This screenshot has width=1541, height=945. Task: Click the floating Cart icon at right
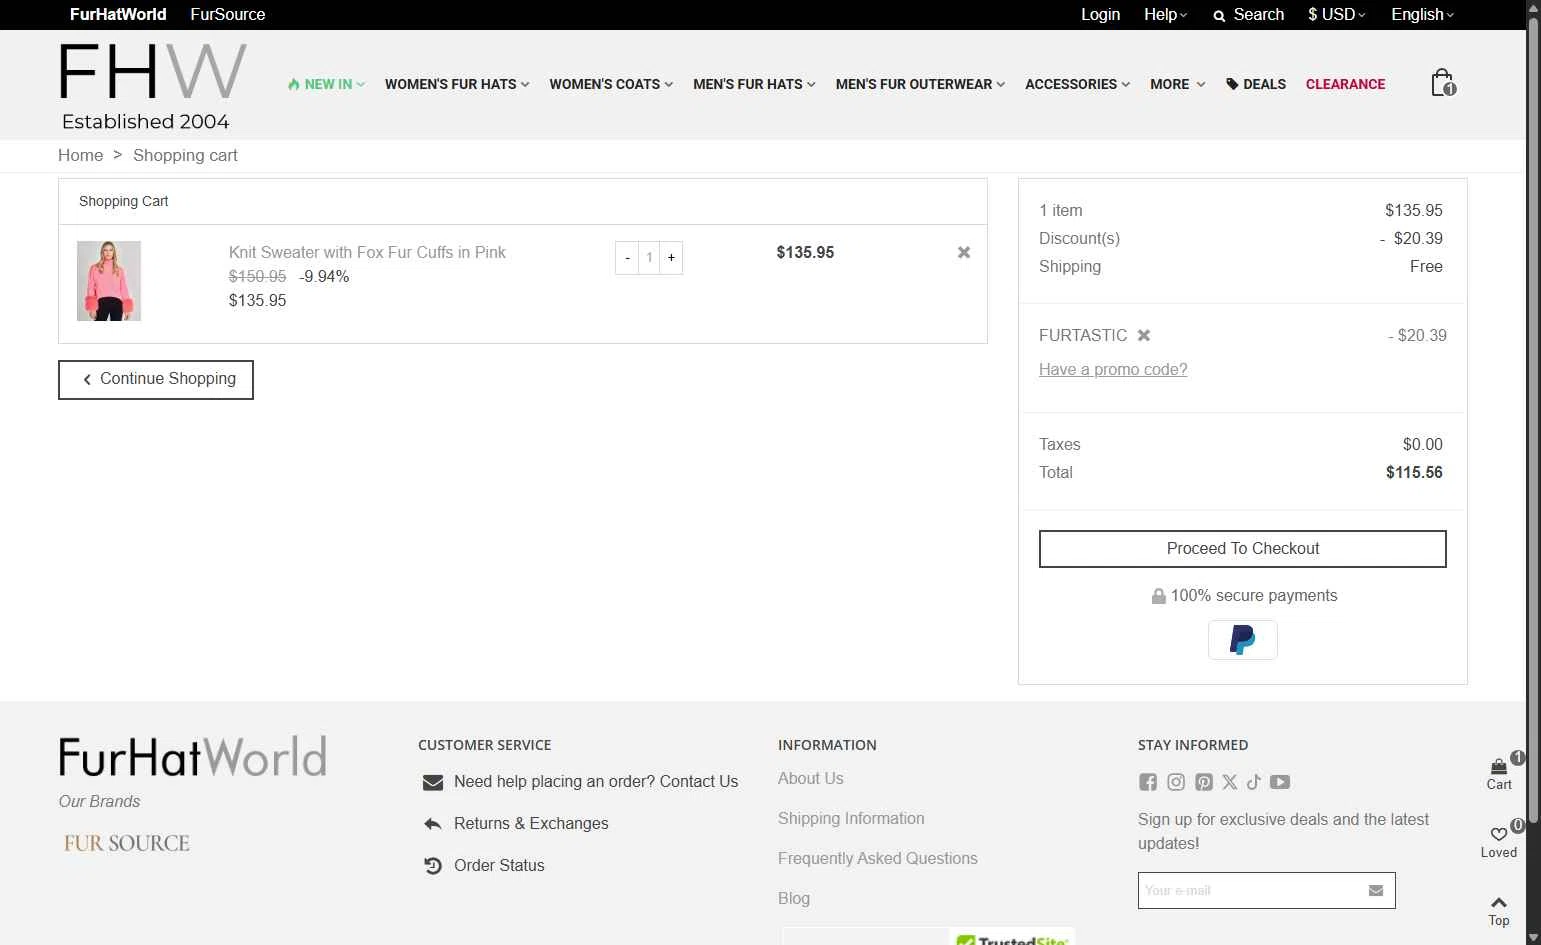(1499, 773)
